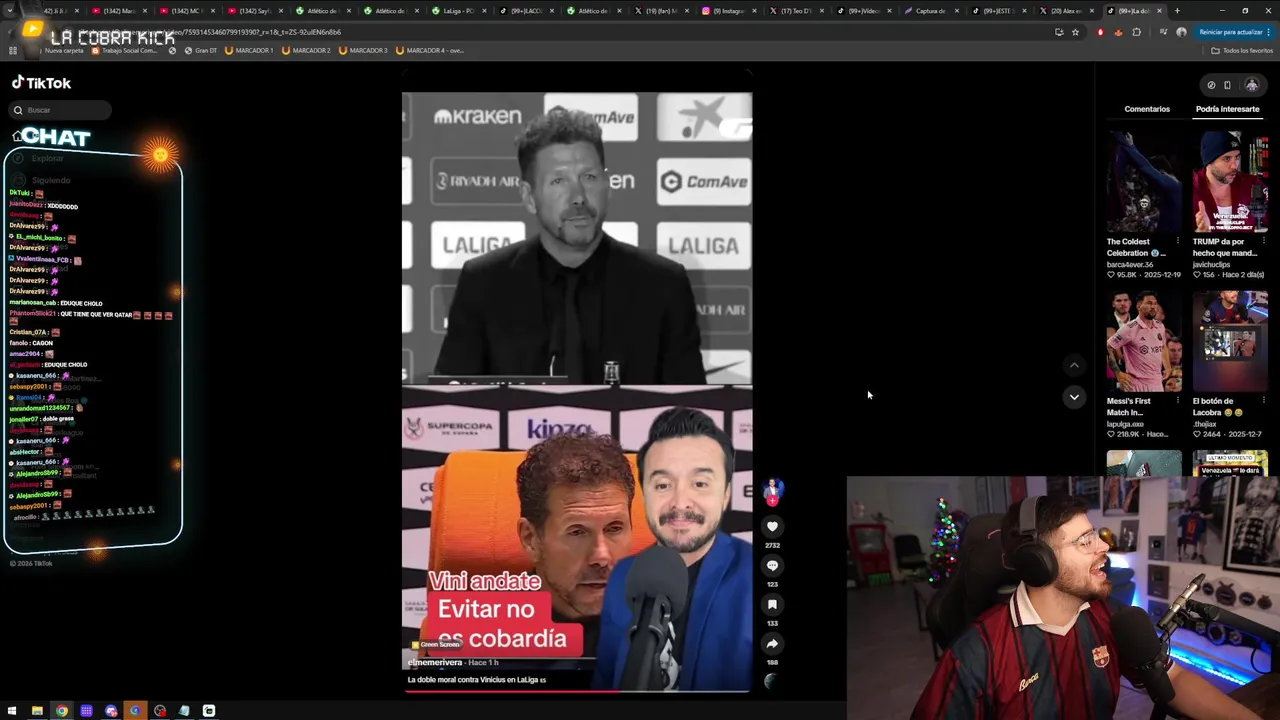This screenshot has width=1280, height=720.
Task: Open a new browser tab with plus
Action: pyautogui.click(x=1177, y=11)
